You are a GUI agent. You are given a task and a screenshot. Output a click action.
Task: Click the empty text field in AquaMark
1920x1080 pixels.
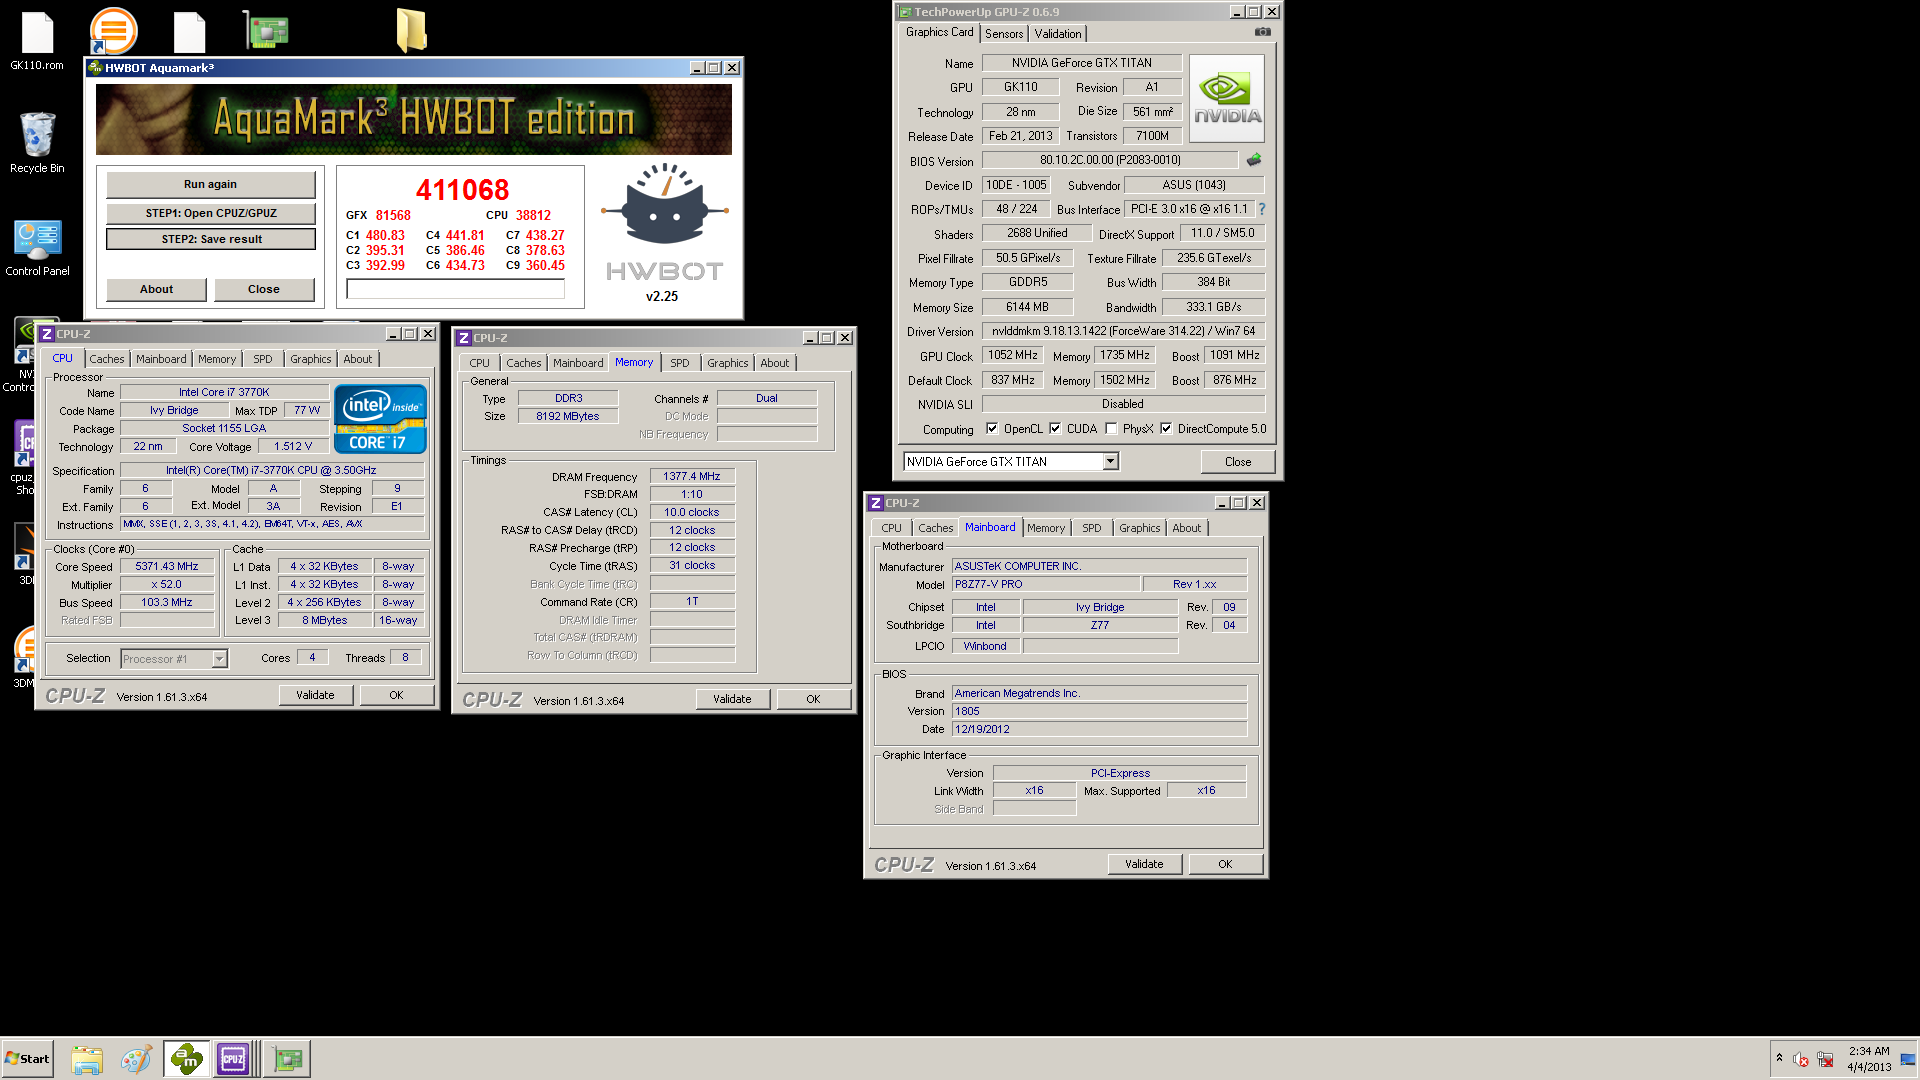click(x=455, y=289)
